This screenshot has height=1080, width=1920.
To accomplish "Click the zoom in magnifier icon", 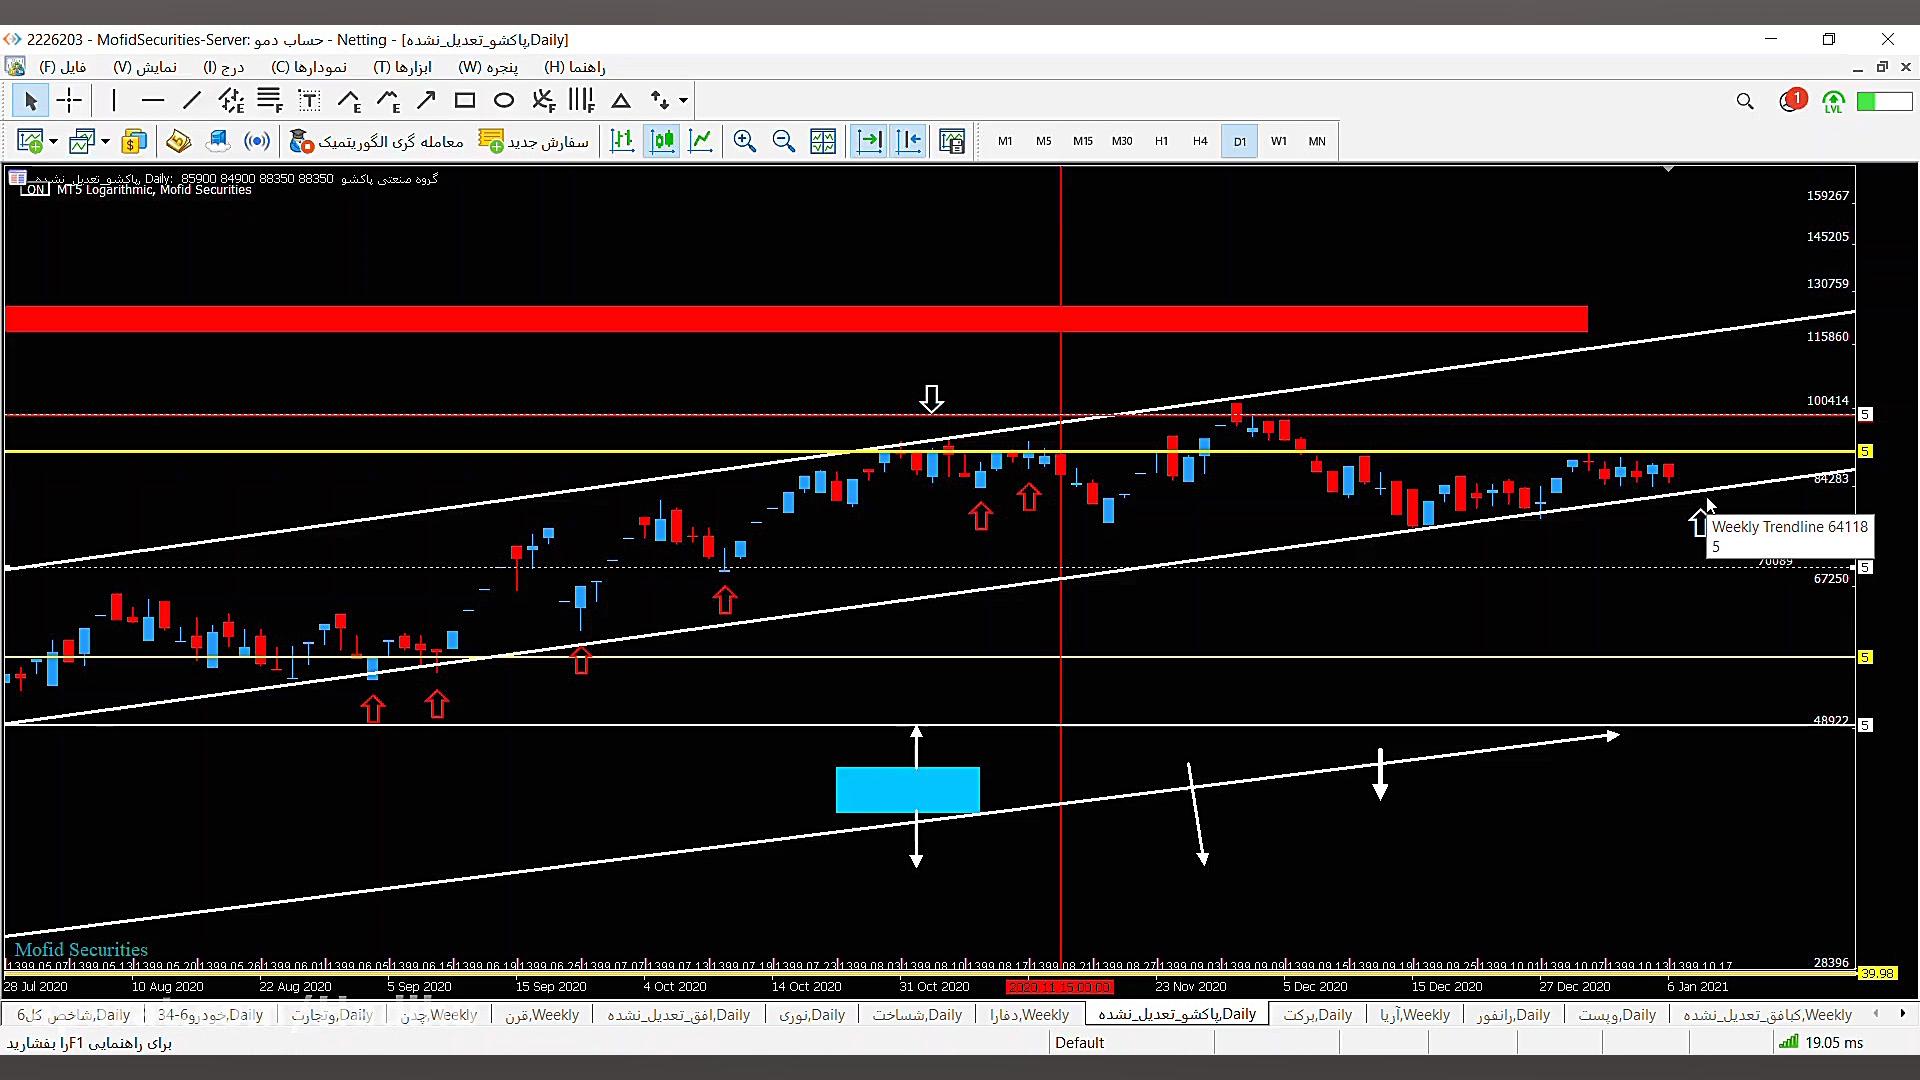I will coord(744,141).
